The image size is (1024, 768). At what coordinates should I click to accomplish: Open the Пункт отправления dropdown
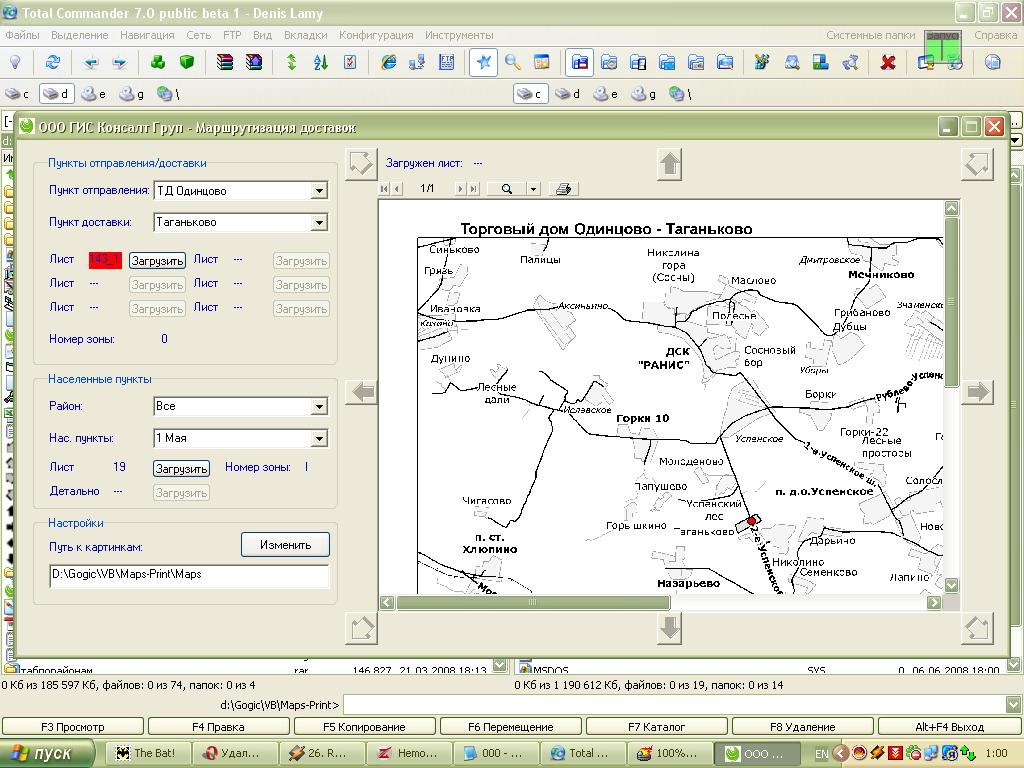click(x=319, y=191)
